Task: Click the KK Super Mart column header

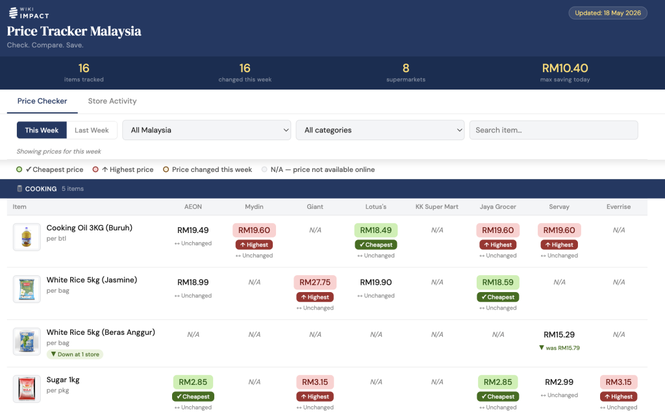Action: pyautogui.click(x=437, y=207)
